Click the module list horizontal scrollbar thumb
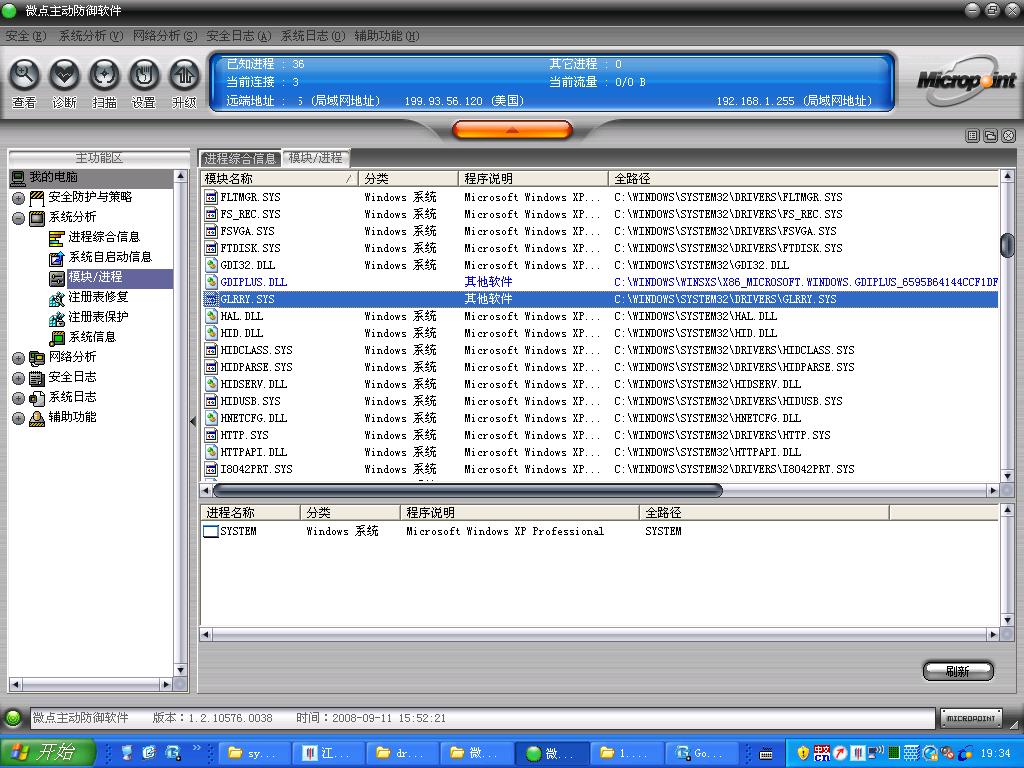Image resolution: width=1024 pixels, height=768 pixels. pos(468,490)
